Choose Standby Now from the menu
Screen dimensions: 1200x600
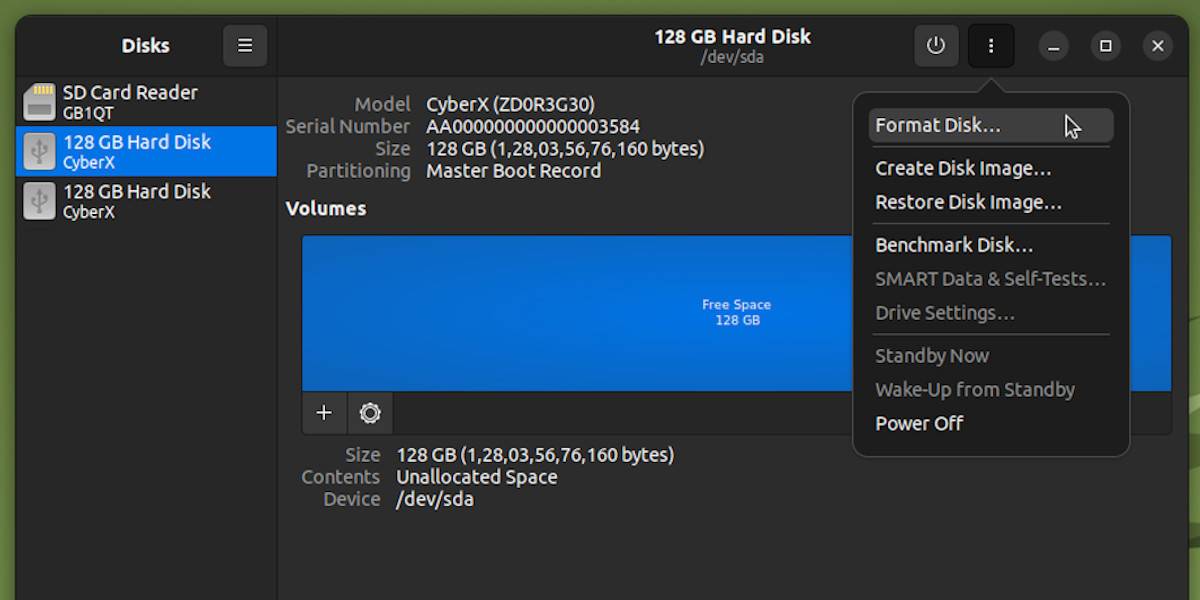coord(931,355)
